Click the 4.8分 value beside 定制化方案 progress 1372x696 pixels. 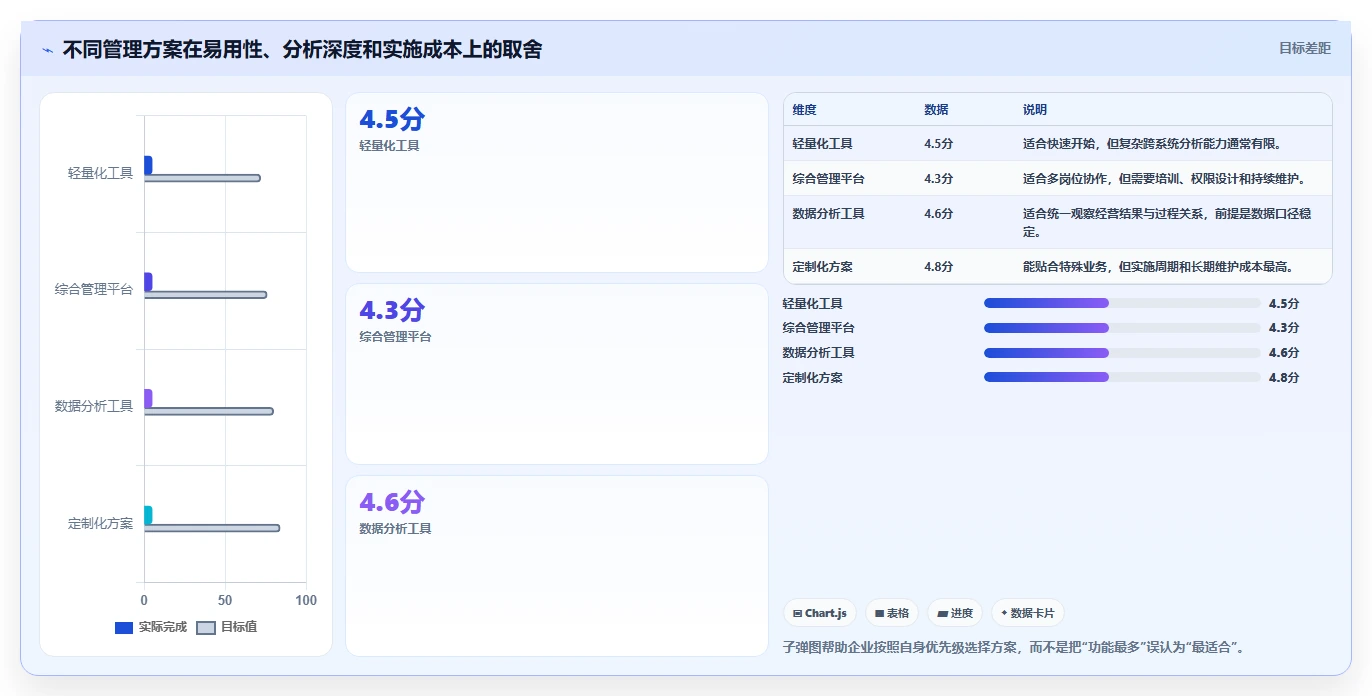coord(1284,378)
